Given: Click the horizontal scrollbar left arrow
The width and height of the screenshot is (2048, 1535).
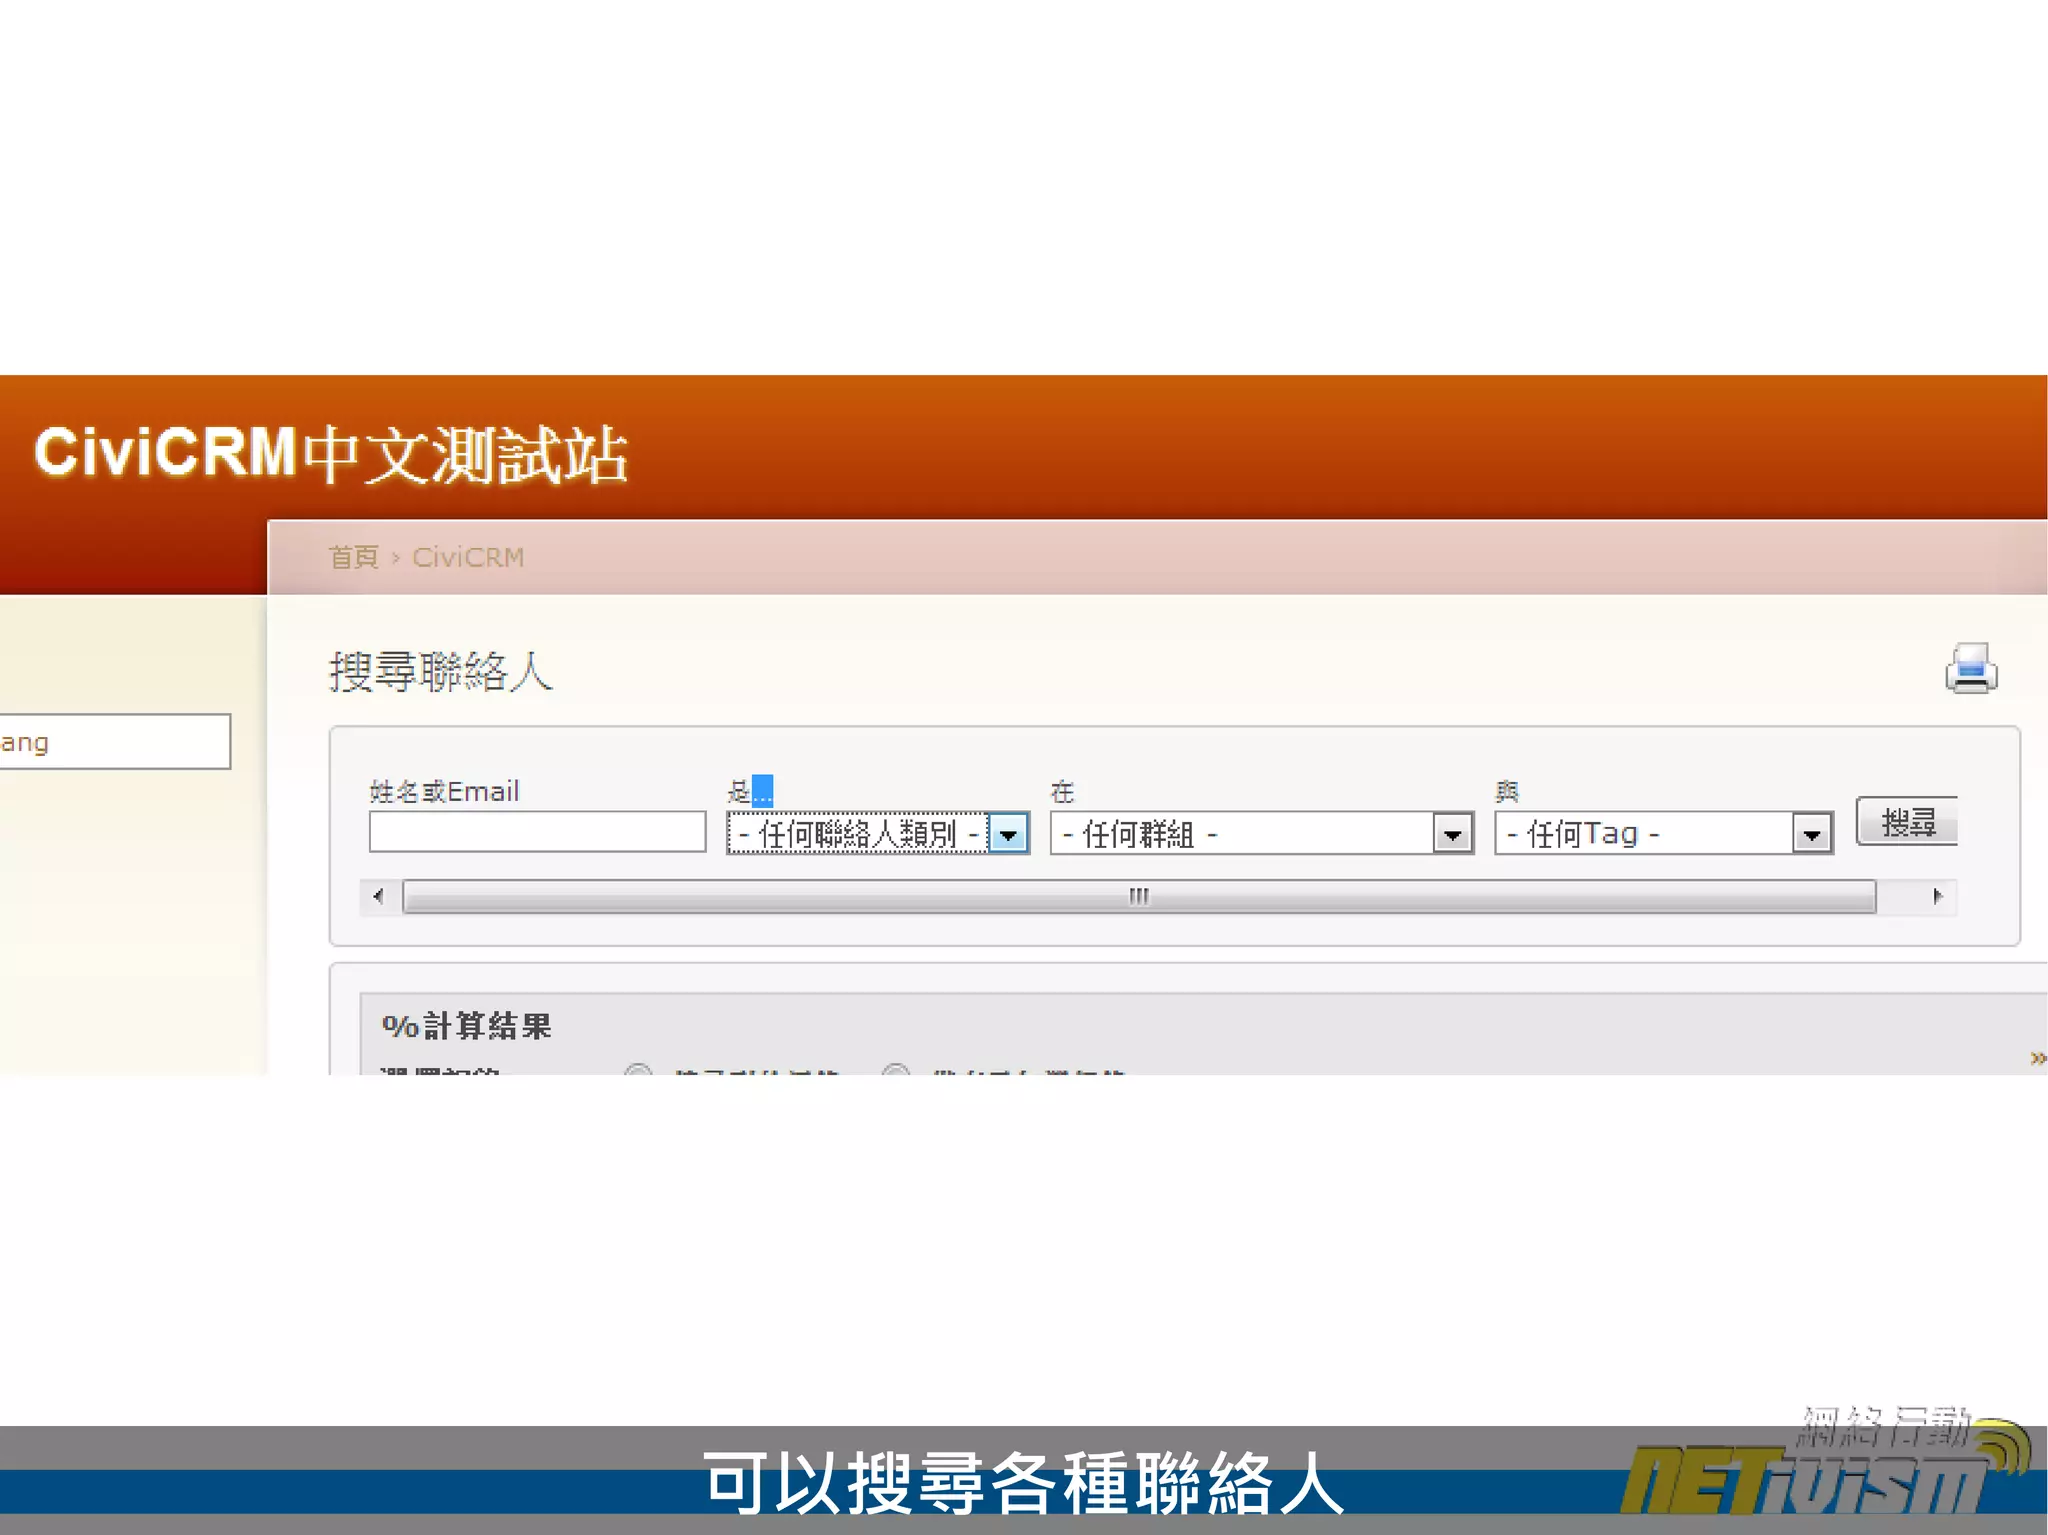Looking at the screenshot, I should coord(378,896).
